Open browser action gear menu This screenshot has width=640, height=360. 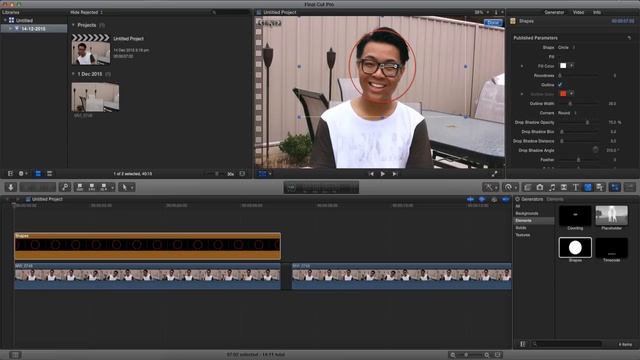[x=22, y=173]
